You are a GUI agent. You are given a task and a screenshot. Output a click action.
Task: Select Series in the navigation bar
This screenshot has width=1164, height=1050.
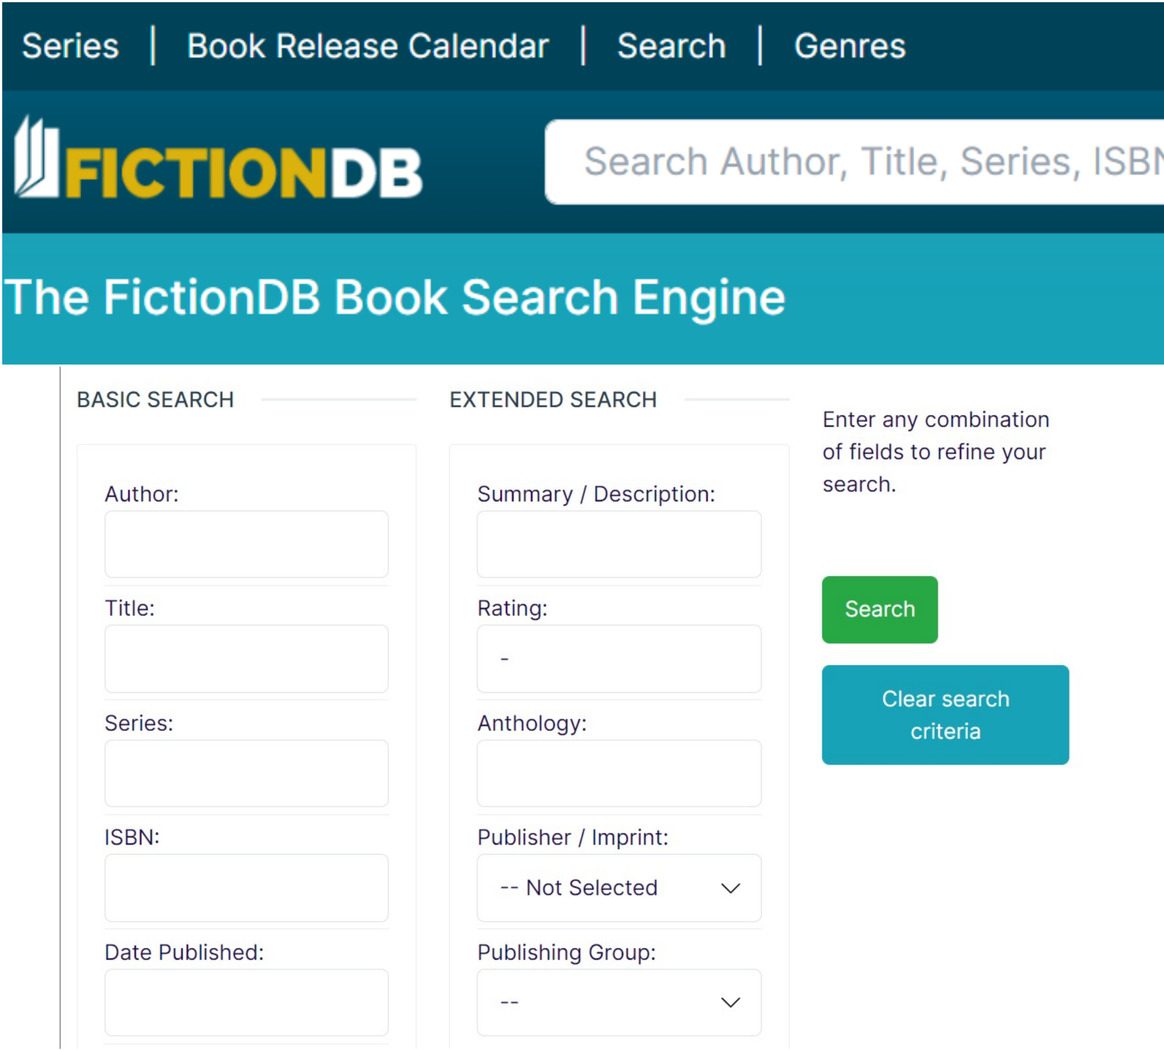(x=69, y=45)
